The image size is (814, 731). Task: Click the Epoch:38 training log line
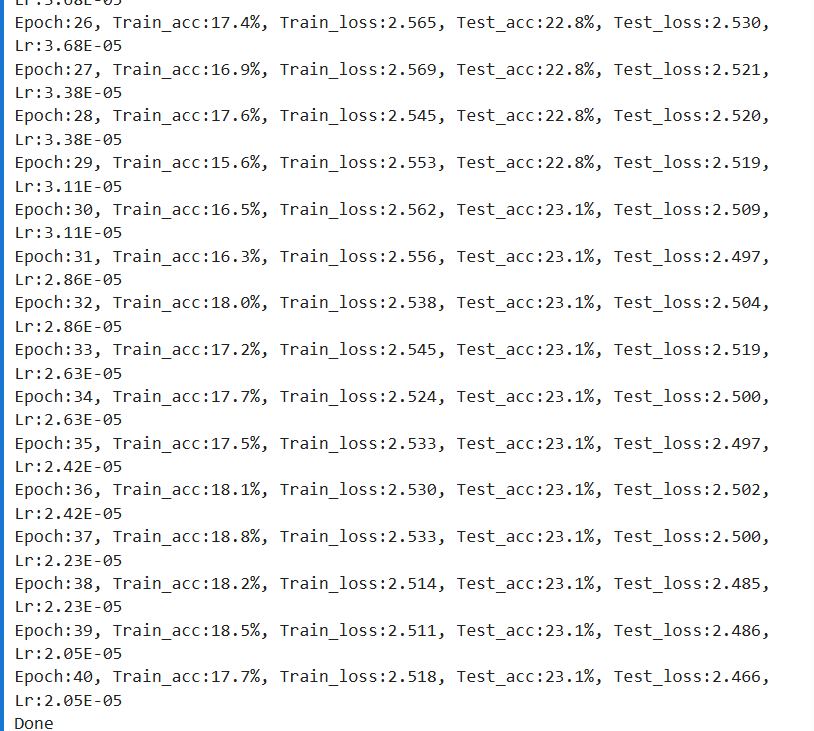tap(392, 584)
